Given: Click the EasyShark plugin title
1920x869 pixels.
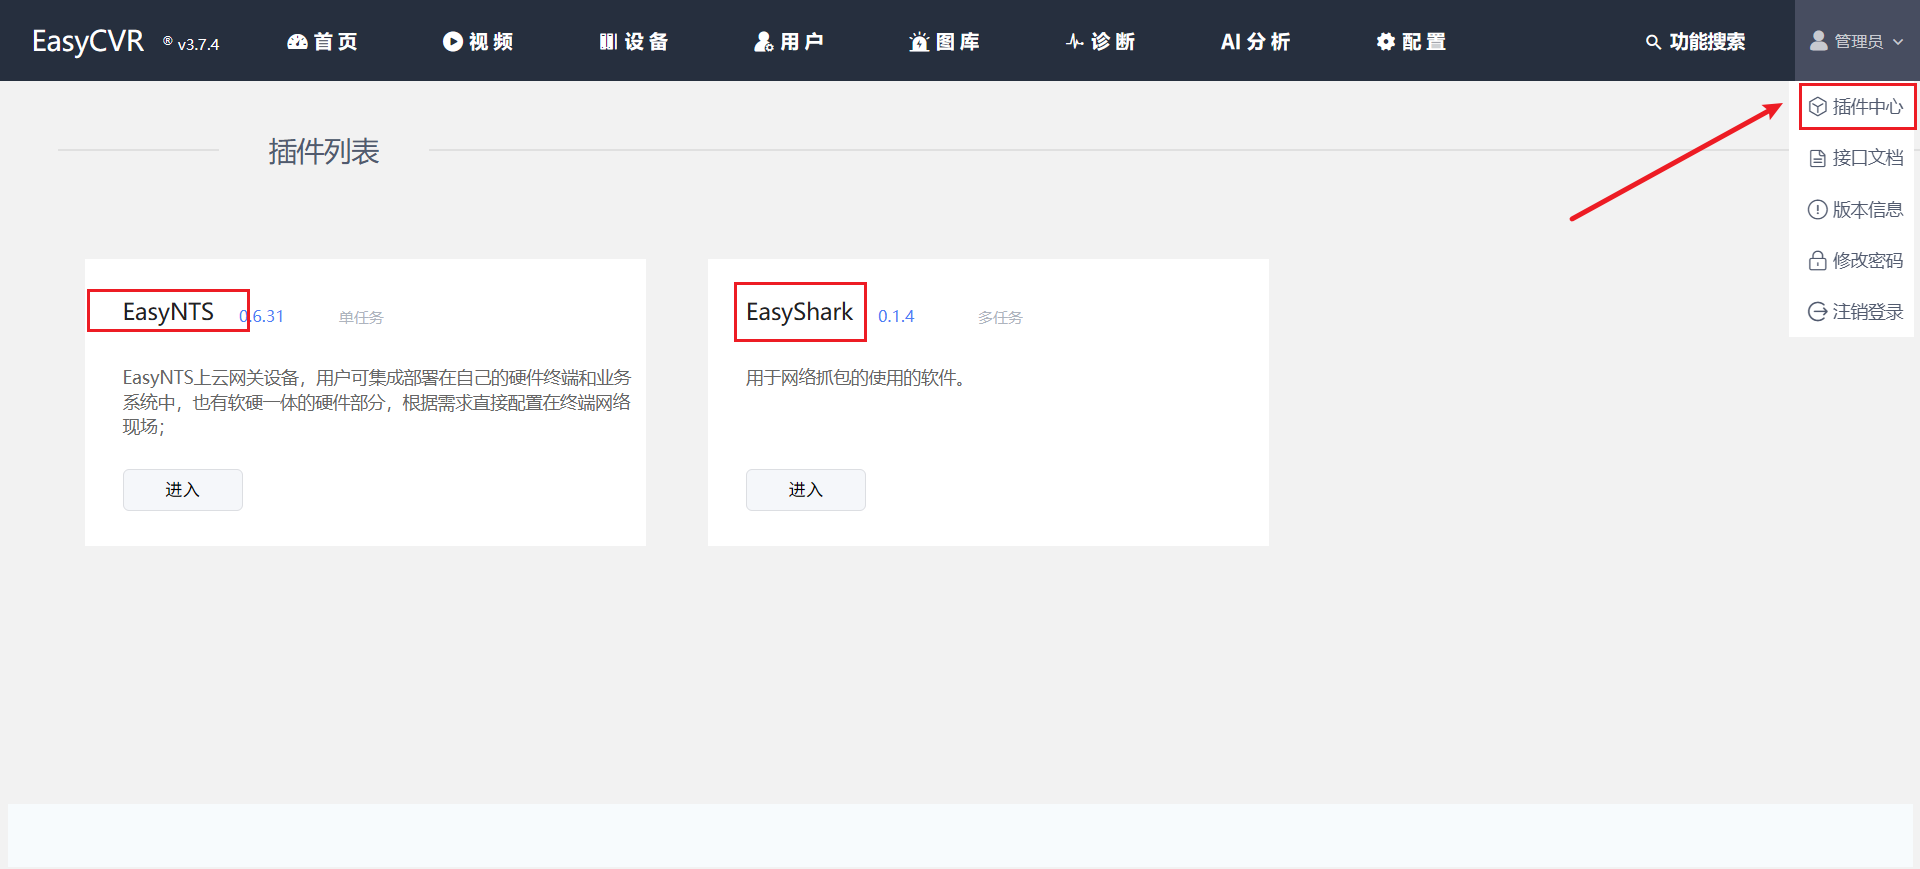Looking at the screenshot, I should pyautogui.click(x=799, y=312).
